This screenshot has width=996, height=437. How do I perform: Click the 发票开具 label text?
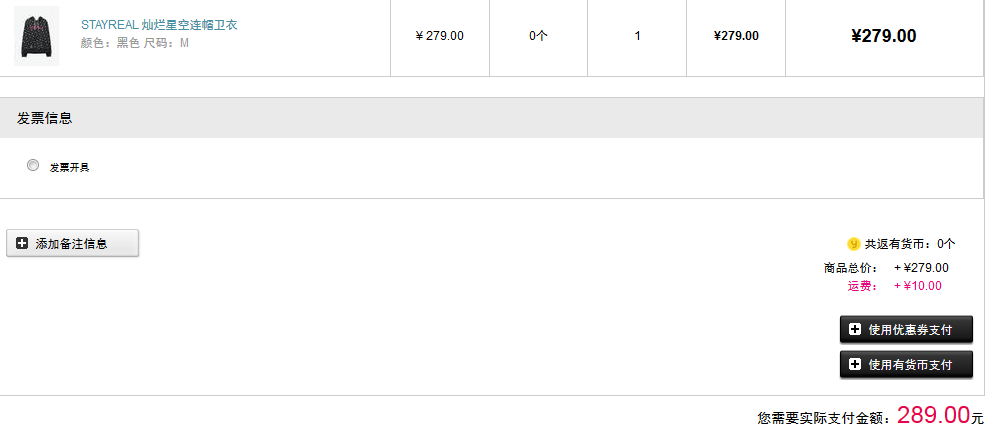click(70, 167)
